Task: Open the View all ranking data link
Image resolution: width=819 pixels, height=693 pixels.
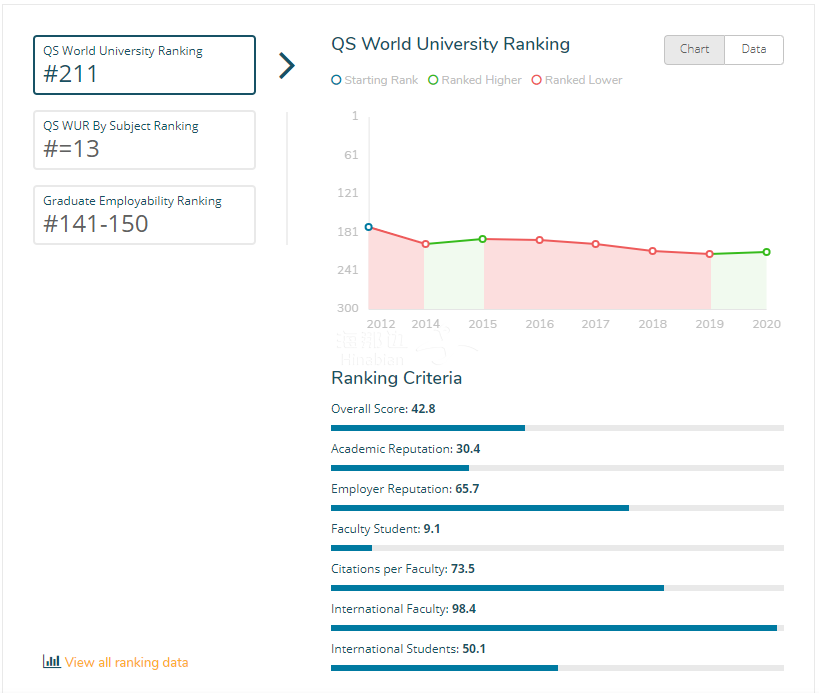Action: tap(126, 662)
